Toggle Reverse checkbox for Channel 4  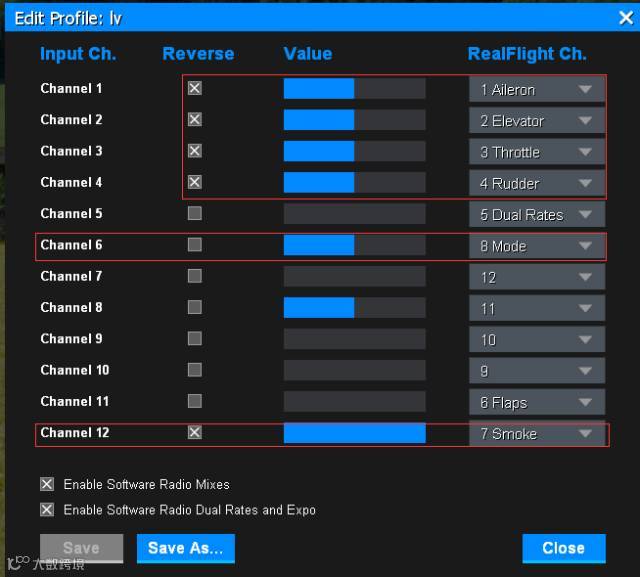[x=195, y=182]
